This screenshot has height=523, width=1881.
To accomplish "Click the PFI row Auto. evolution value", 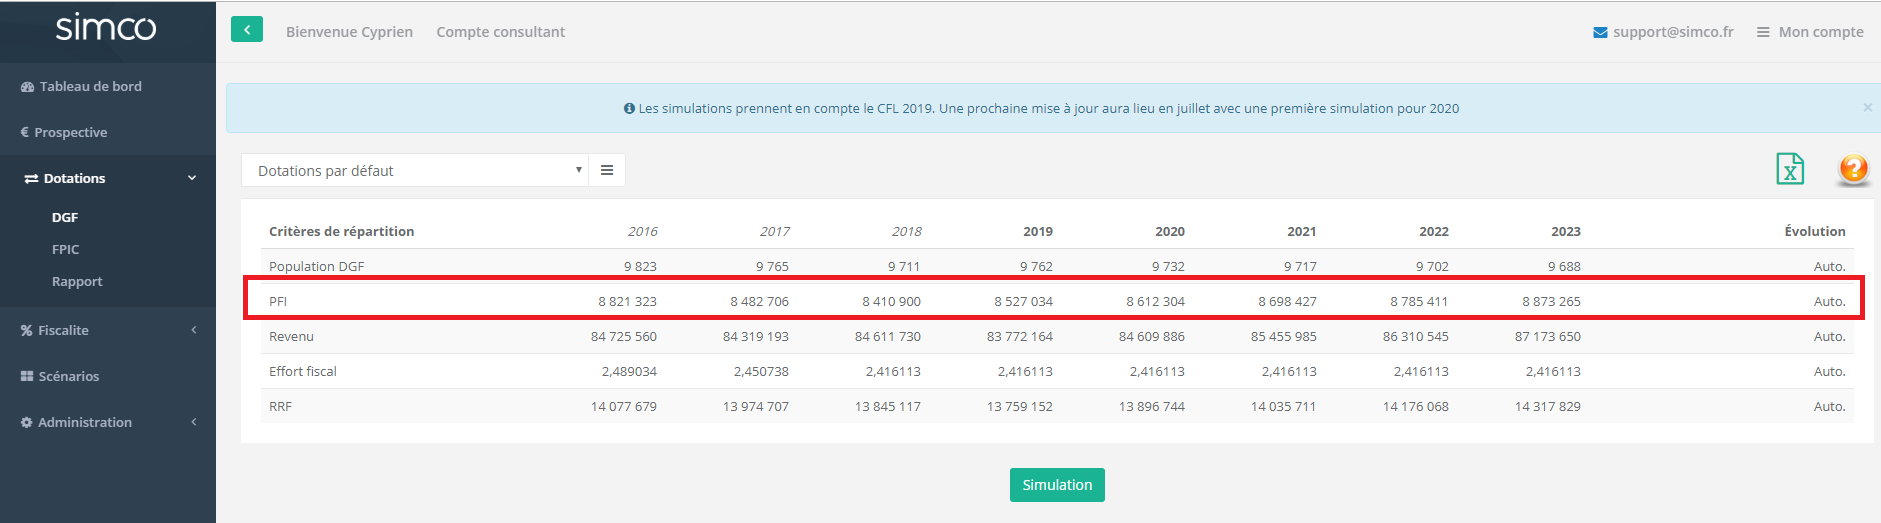I will [x=1829, y=301].
